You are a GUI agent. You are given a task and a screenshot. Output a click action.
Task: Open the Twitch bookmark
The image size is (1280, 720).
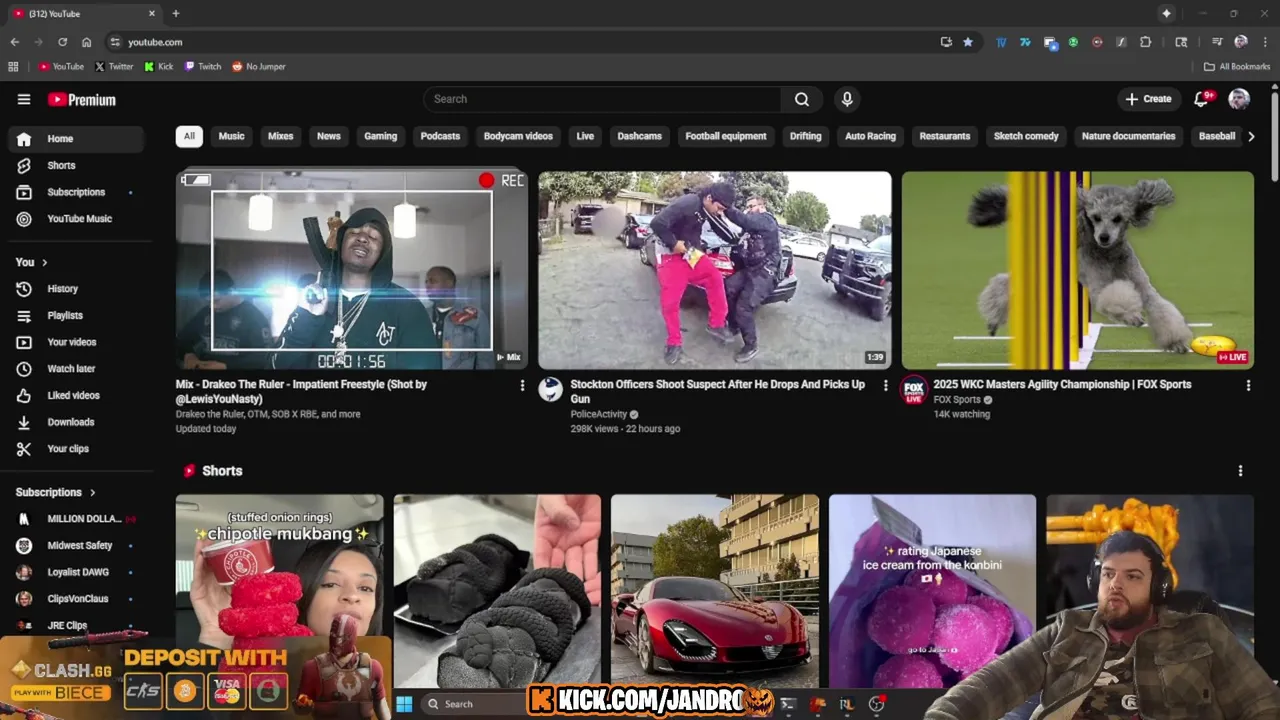click(203, 67)
